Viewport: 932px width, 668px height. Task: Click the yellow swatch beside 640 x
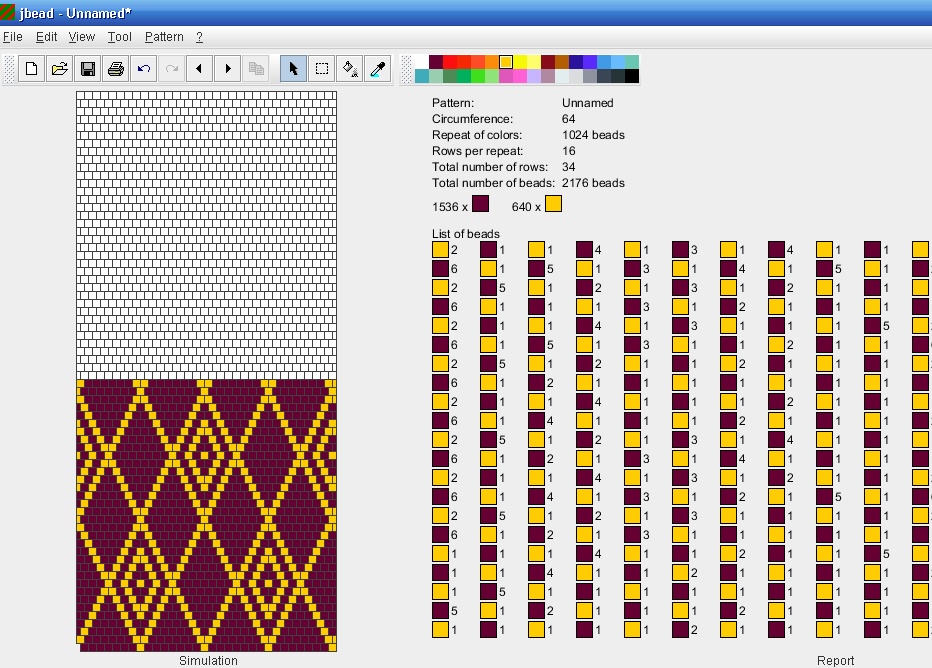[553, 204]
